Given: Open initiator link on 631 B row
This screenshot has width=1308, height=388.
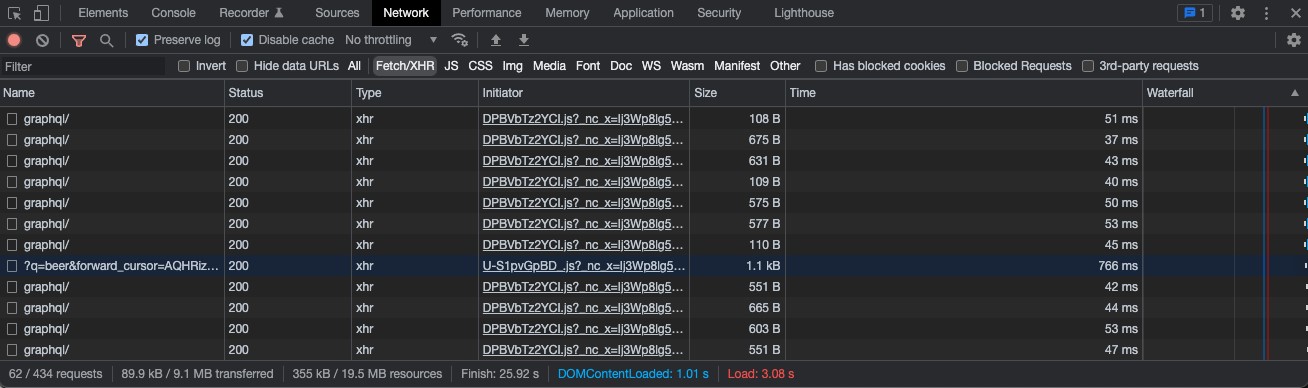Looking at the screenshot, I should 584,161.
